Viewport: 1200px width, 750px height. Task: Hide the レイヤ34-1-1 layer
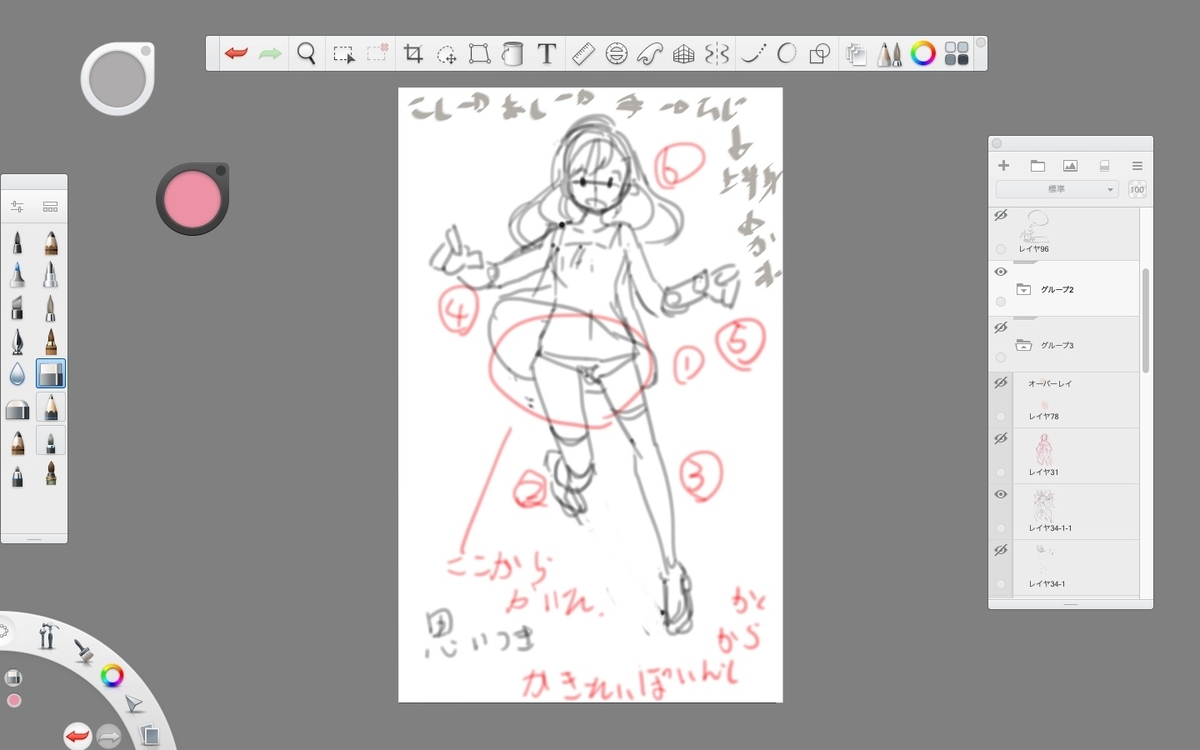1000,495
